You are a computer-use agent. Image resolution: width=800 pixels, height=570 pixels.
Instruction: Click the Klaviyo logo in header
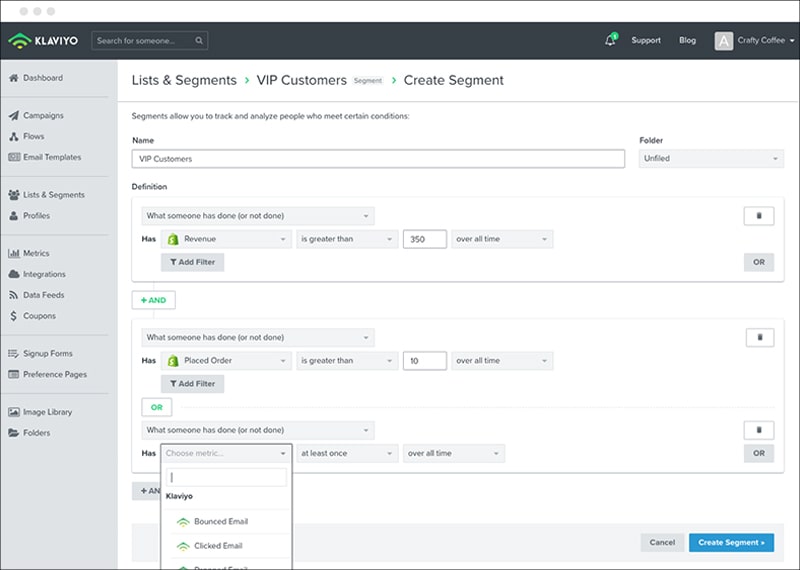coord(45,41)
